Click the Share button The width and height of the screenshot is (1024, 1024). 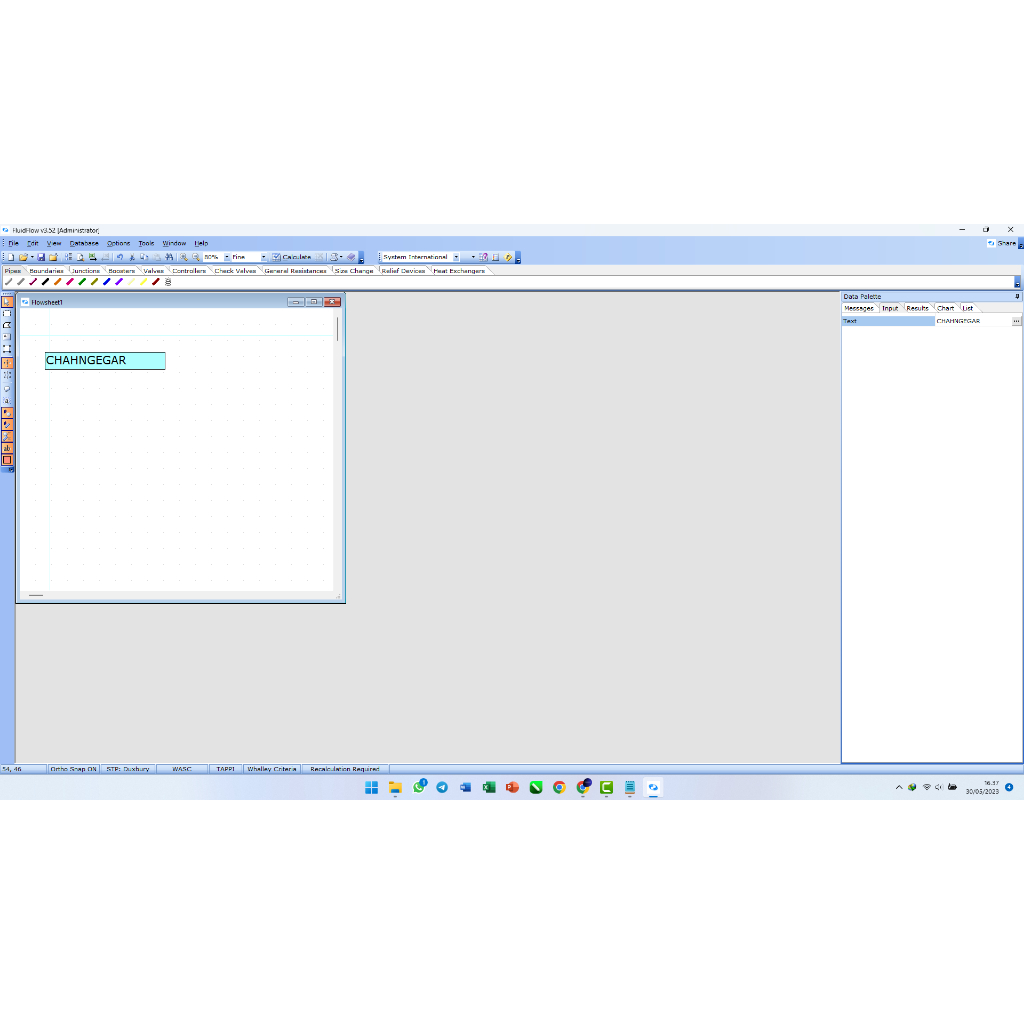coord(1001,243)
